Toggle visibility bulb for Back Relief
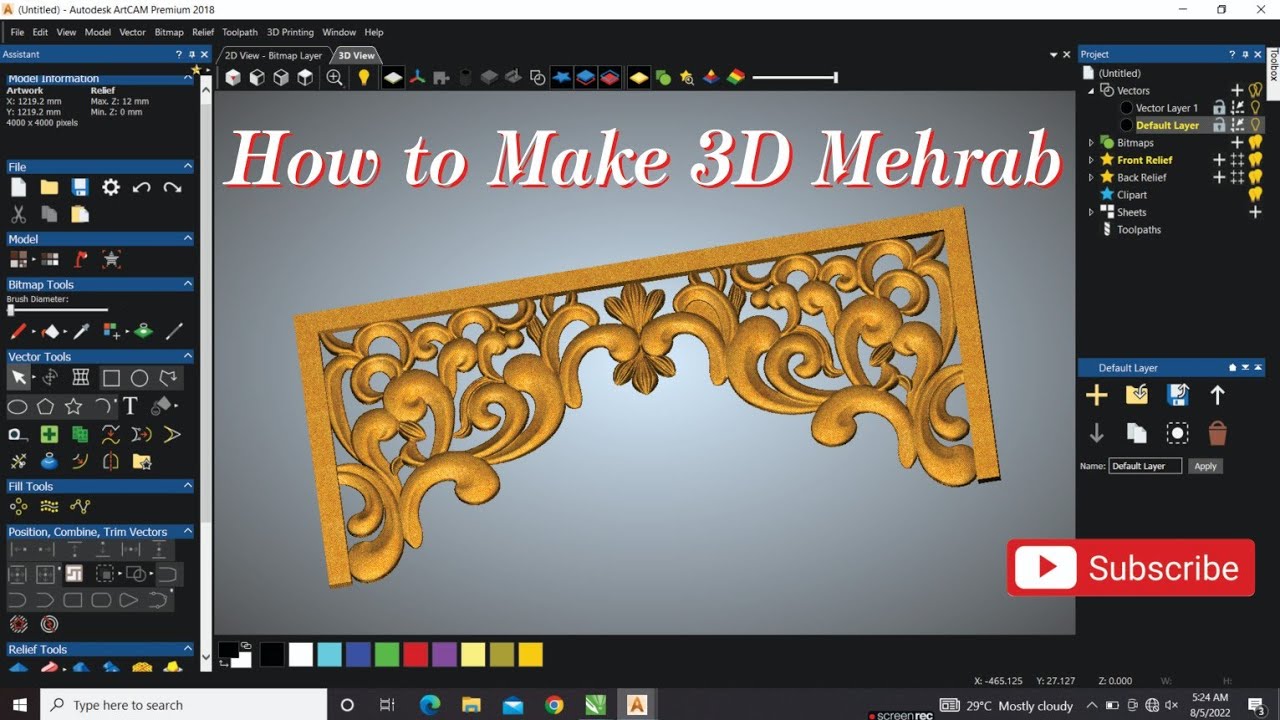Screen dimensions: 1280x720 [x=1256, y=177]
